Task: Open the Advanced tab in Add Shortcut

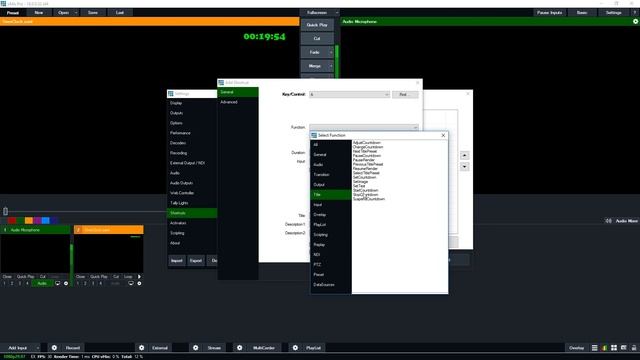Action: [238, 102]
